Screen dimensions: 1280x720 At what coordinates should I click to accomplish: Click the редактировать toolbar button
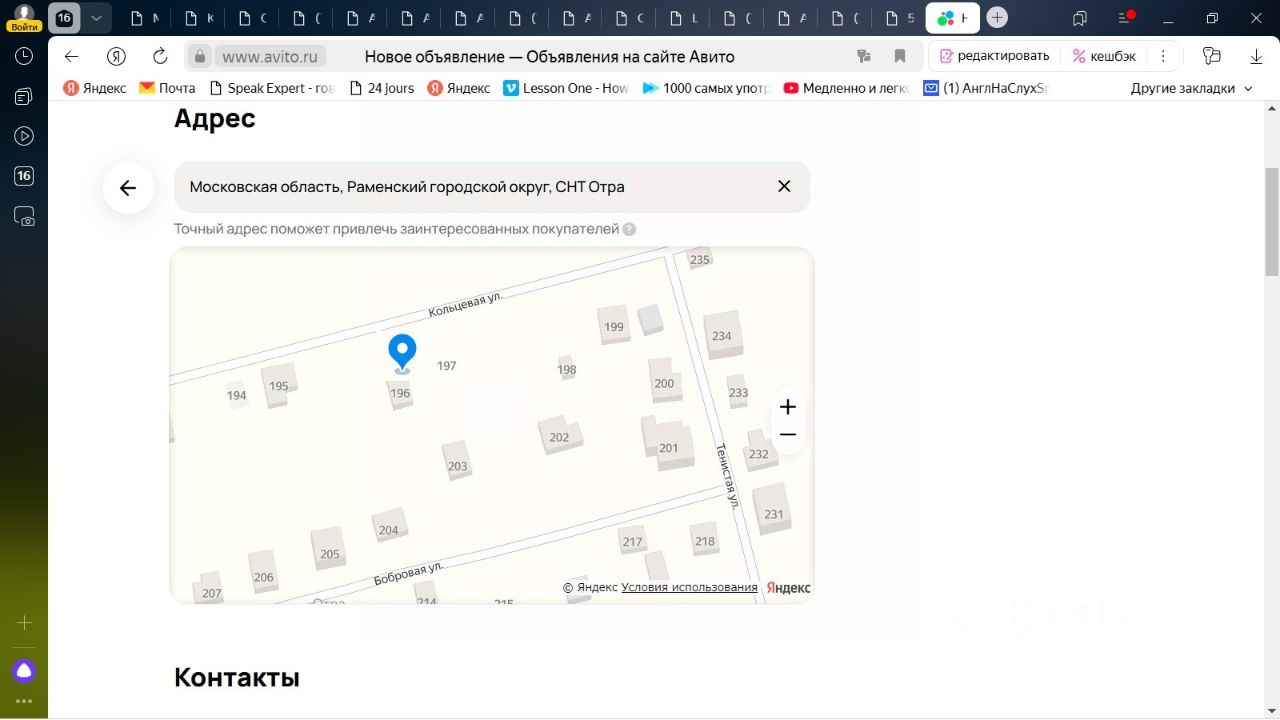(995, 56)
